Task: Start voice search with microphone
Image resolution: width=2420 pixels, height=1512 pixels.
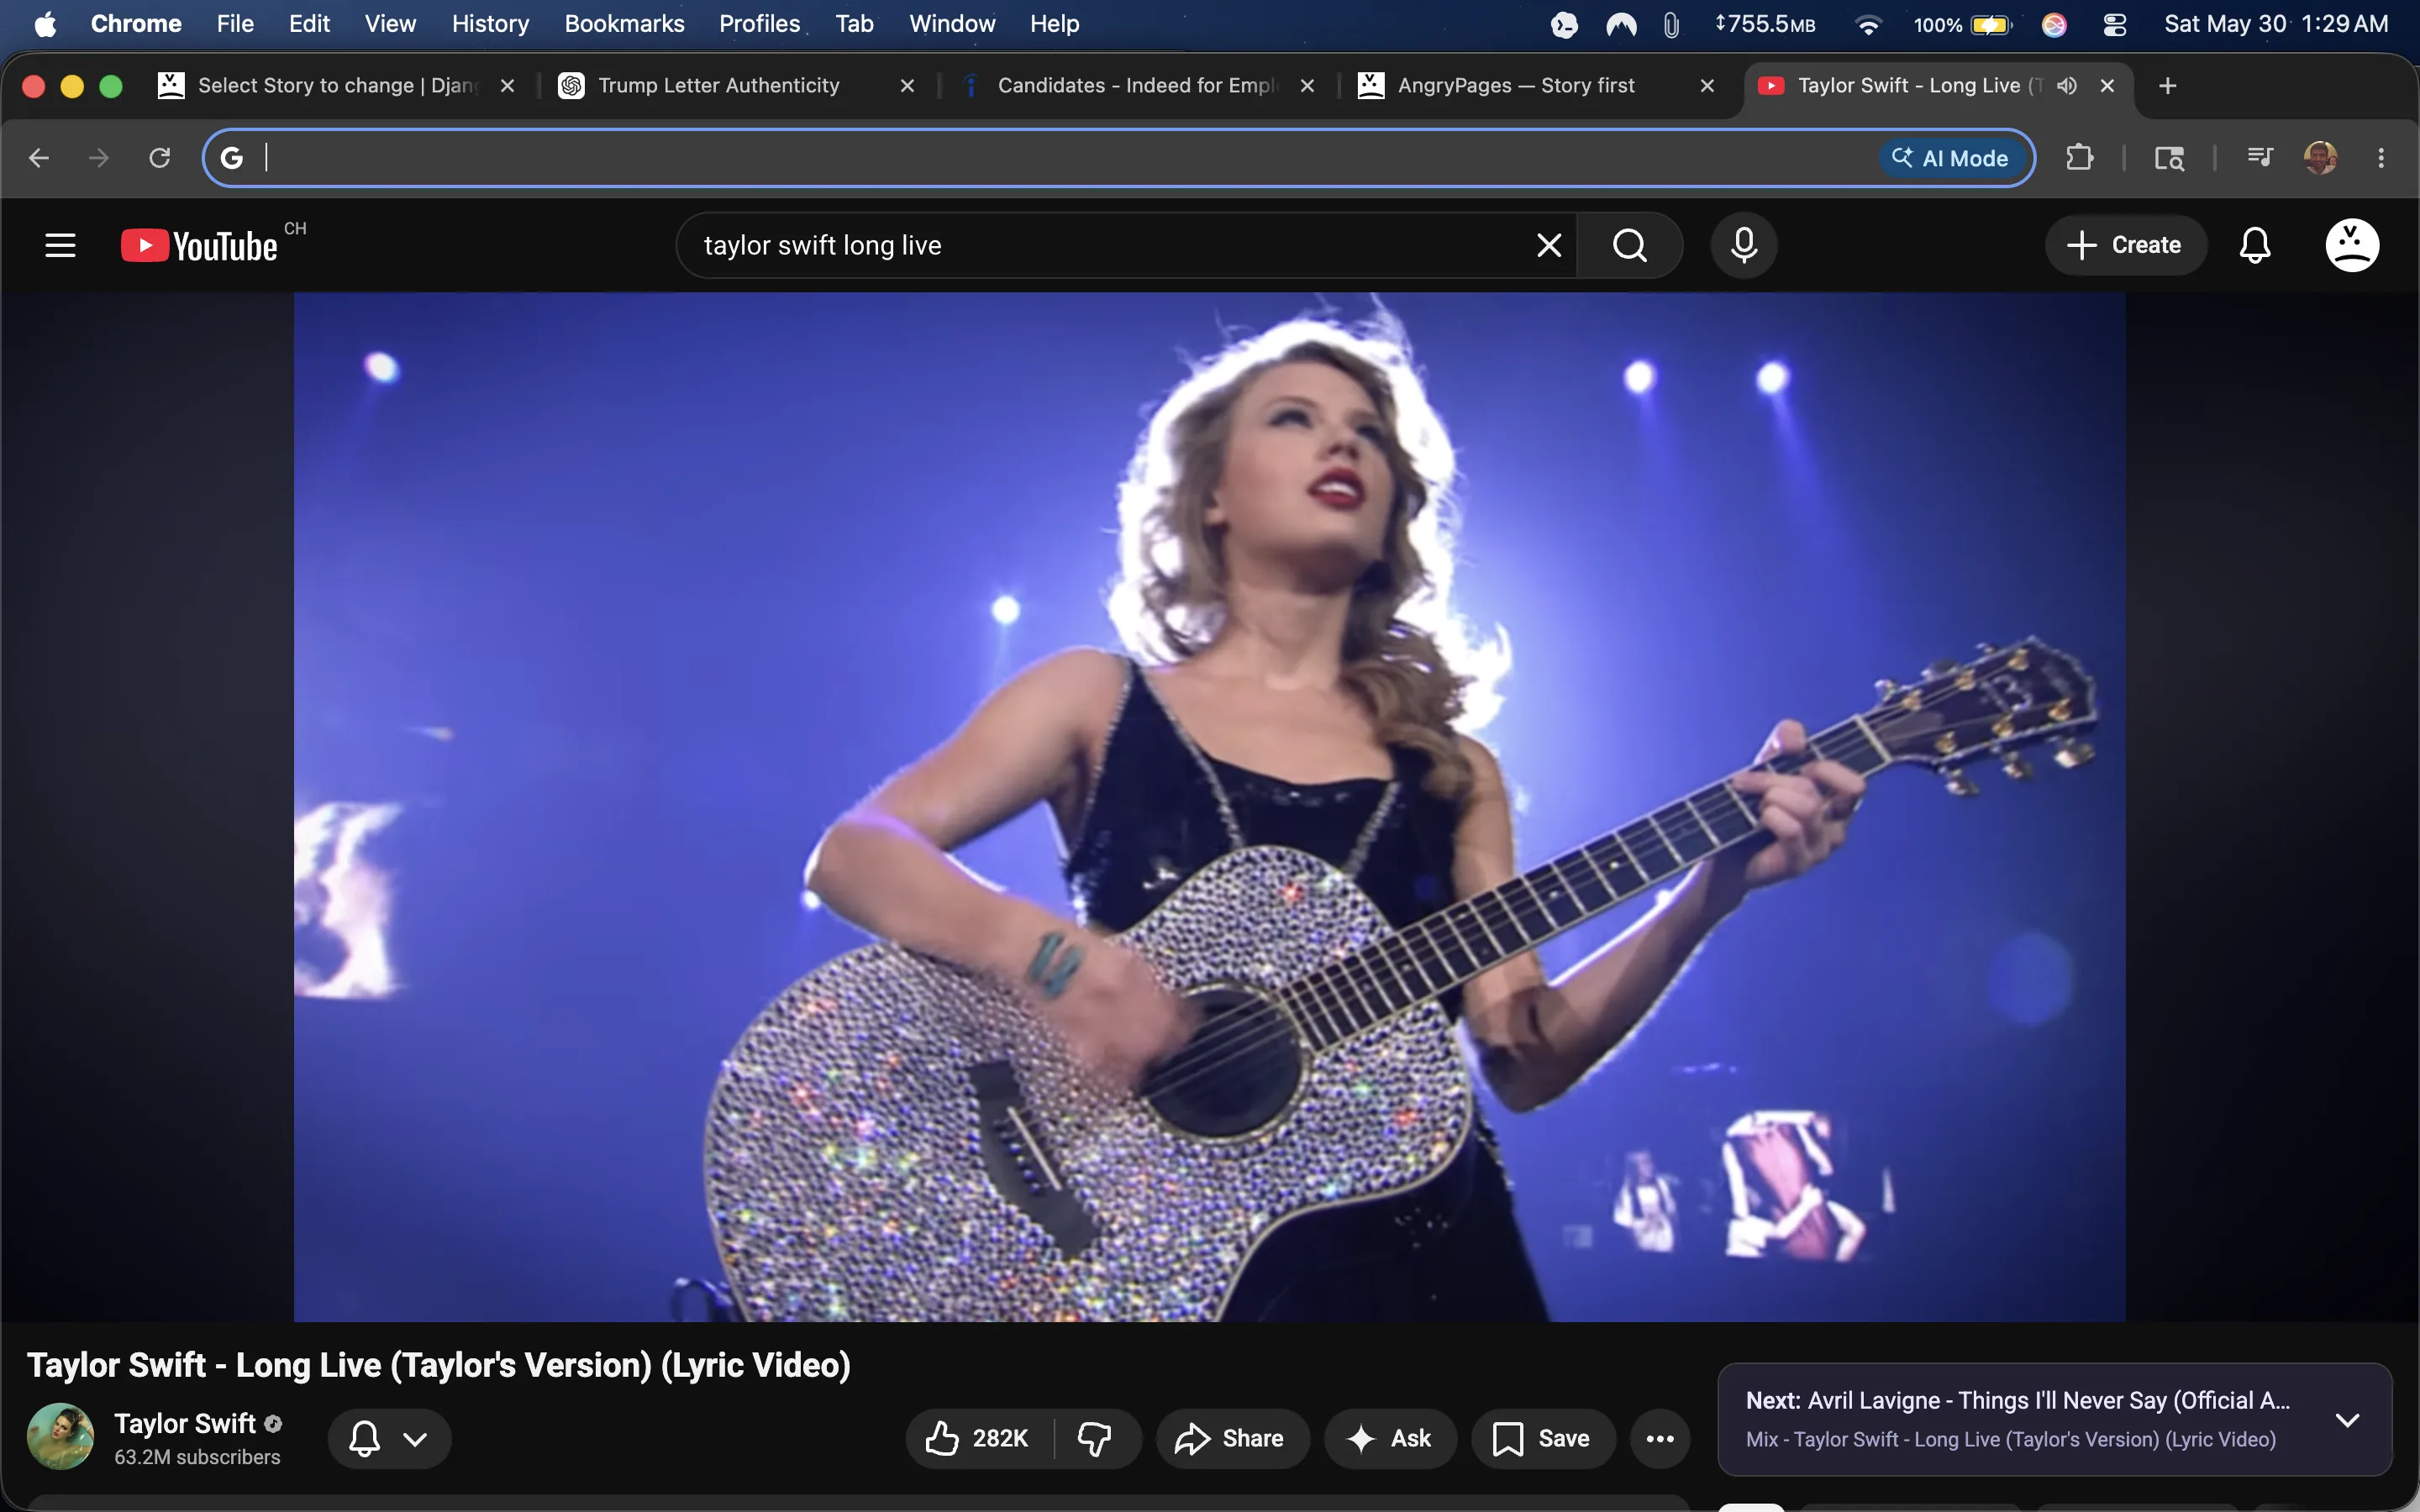Action: (x=1744, y=245)
